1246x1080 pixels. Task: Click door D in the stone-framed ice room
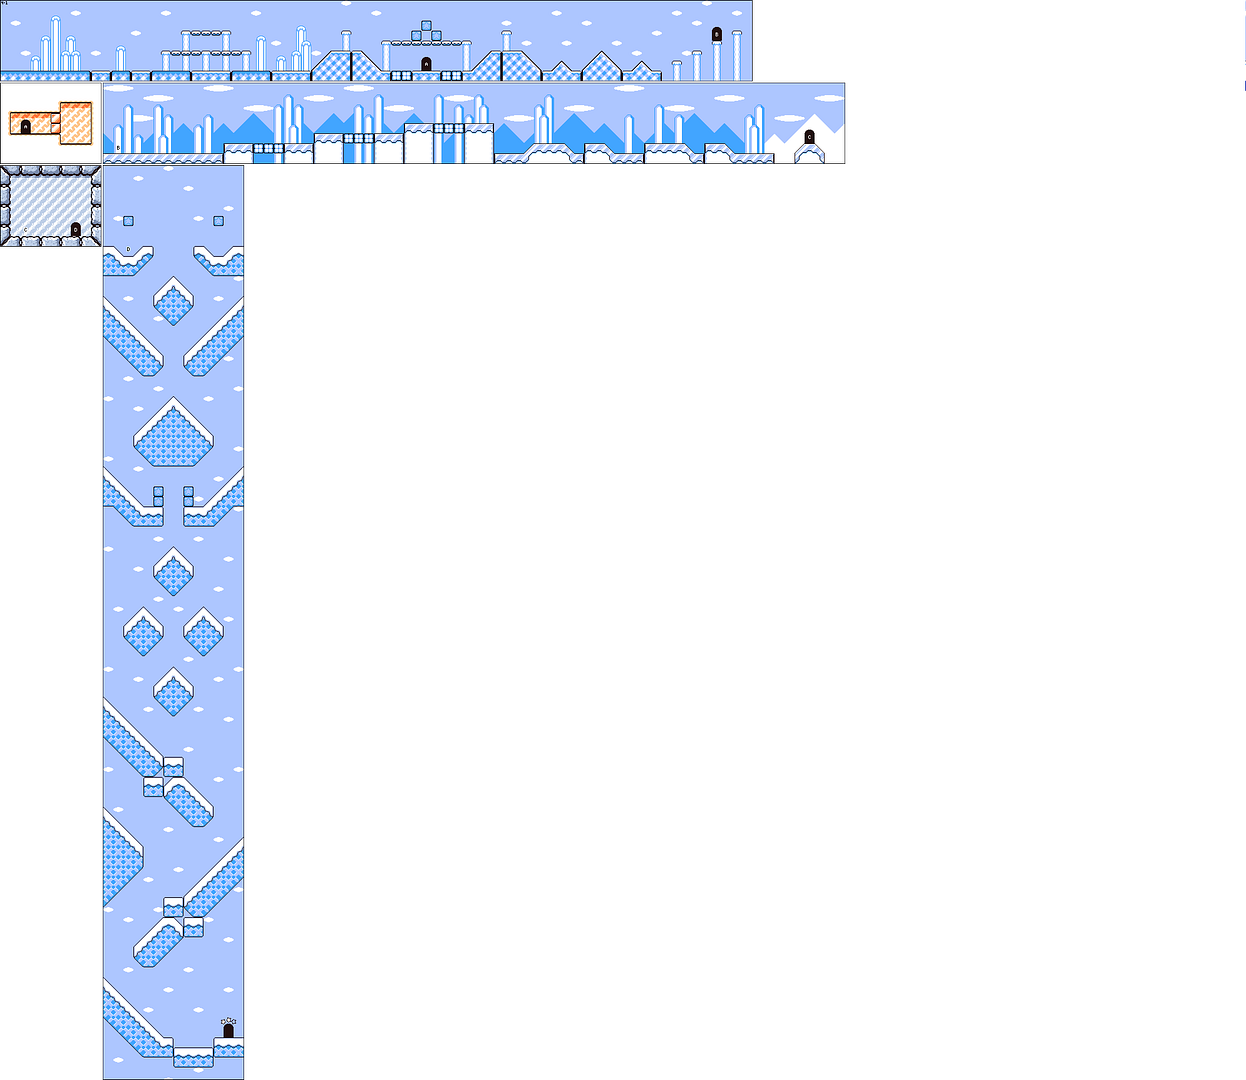[x=76, y=229]
